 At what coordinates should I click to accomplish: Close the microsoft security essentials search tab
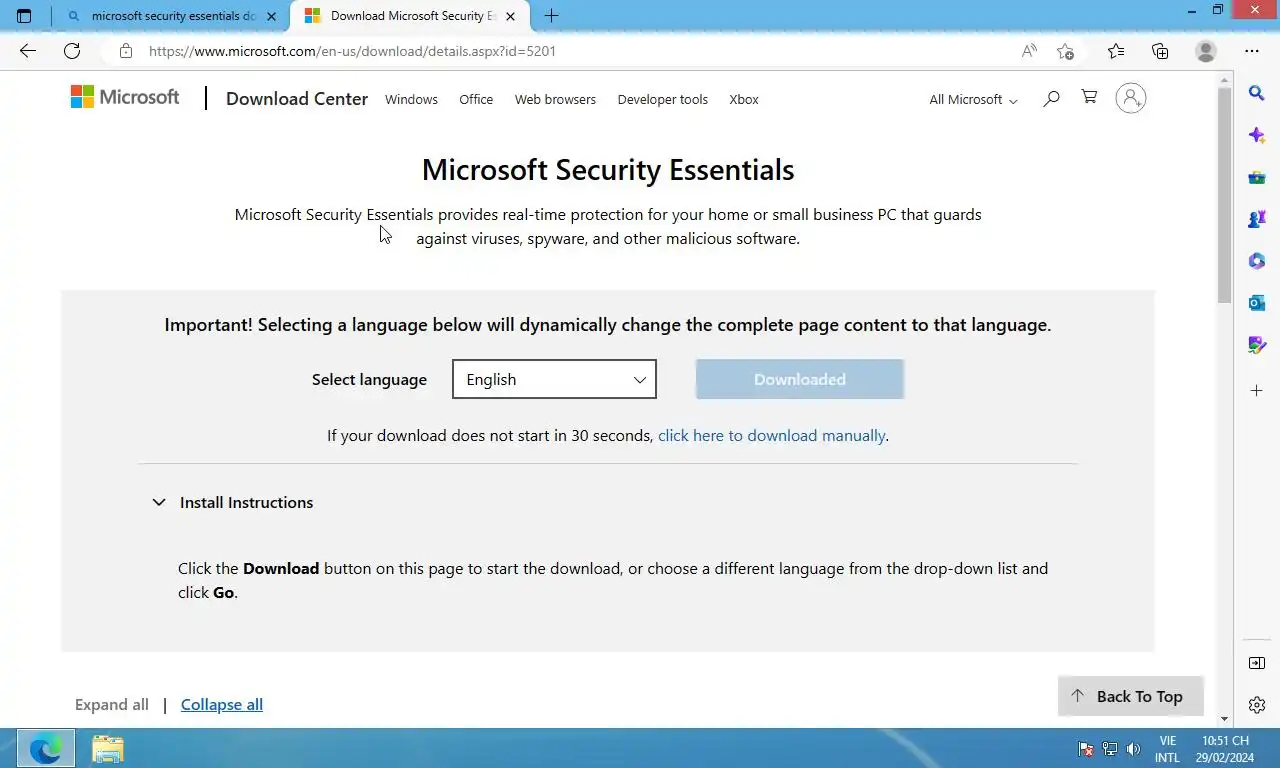271,16
